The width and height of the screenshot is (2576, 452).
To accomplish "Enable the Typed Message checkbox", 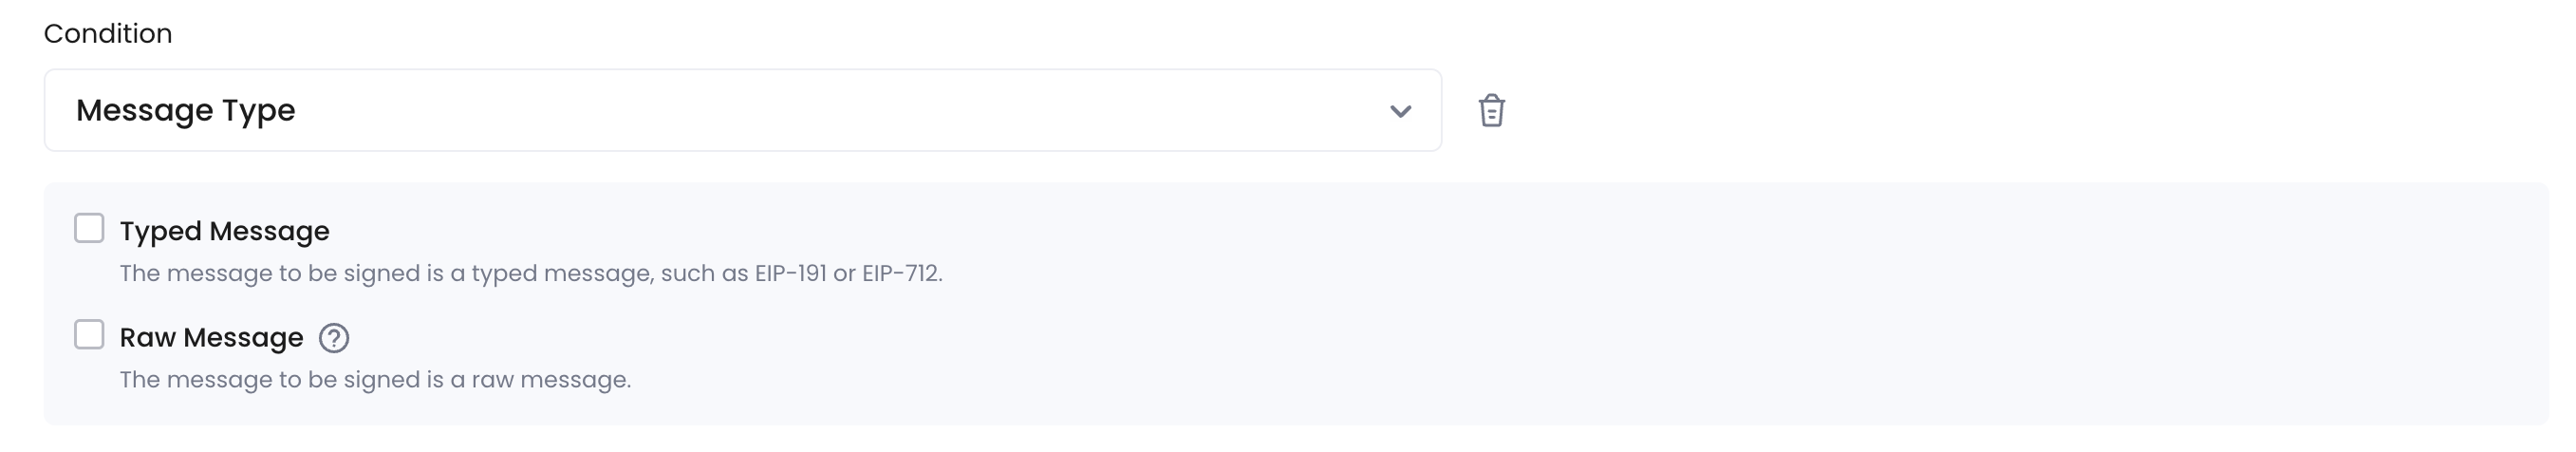I will click(x=89, y=228).
